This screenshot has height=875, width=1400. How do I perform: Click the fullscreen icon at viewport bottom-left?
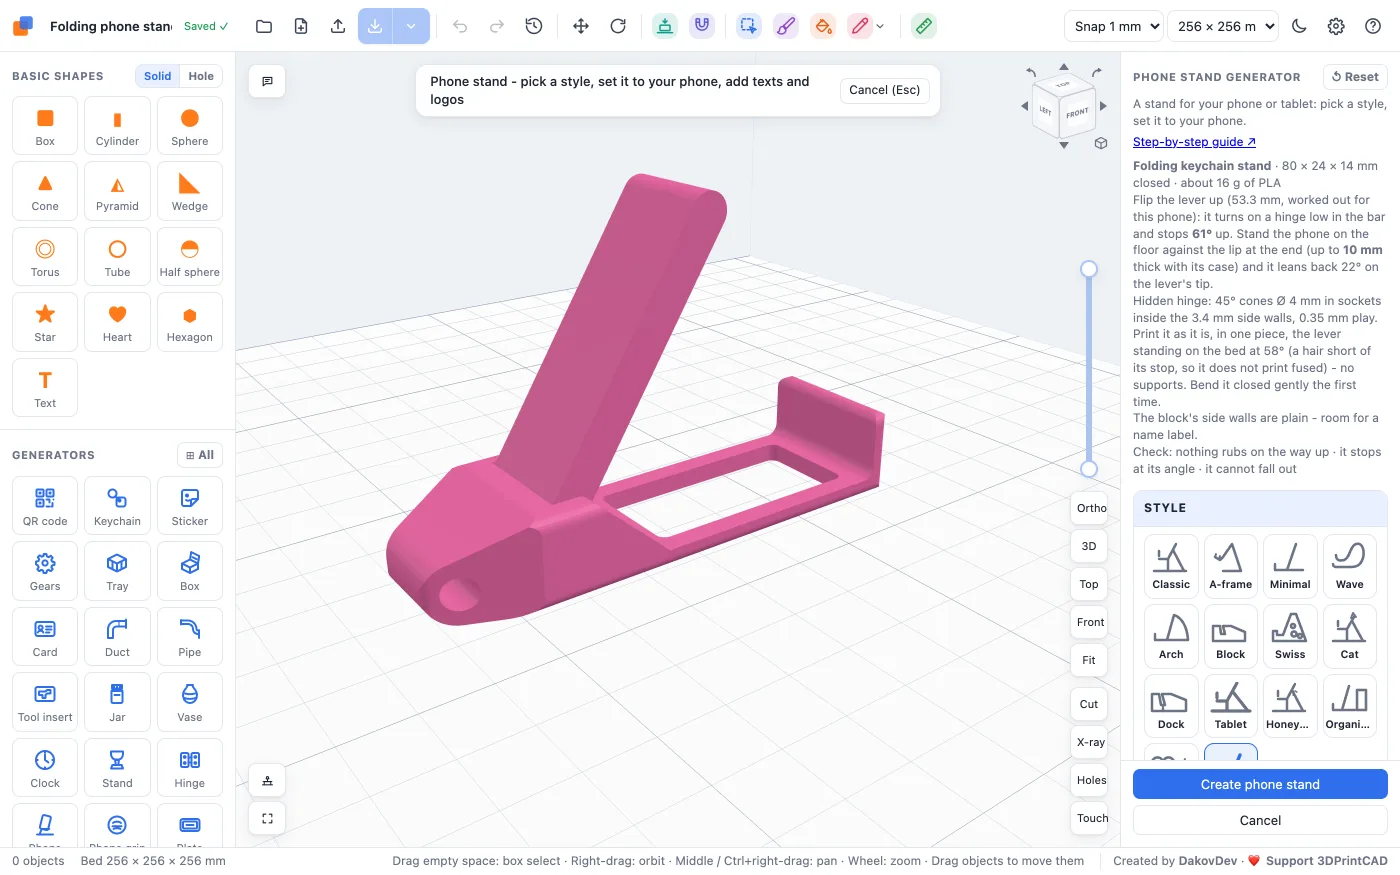[x=267, y=818]
